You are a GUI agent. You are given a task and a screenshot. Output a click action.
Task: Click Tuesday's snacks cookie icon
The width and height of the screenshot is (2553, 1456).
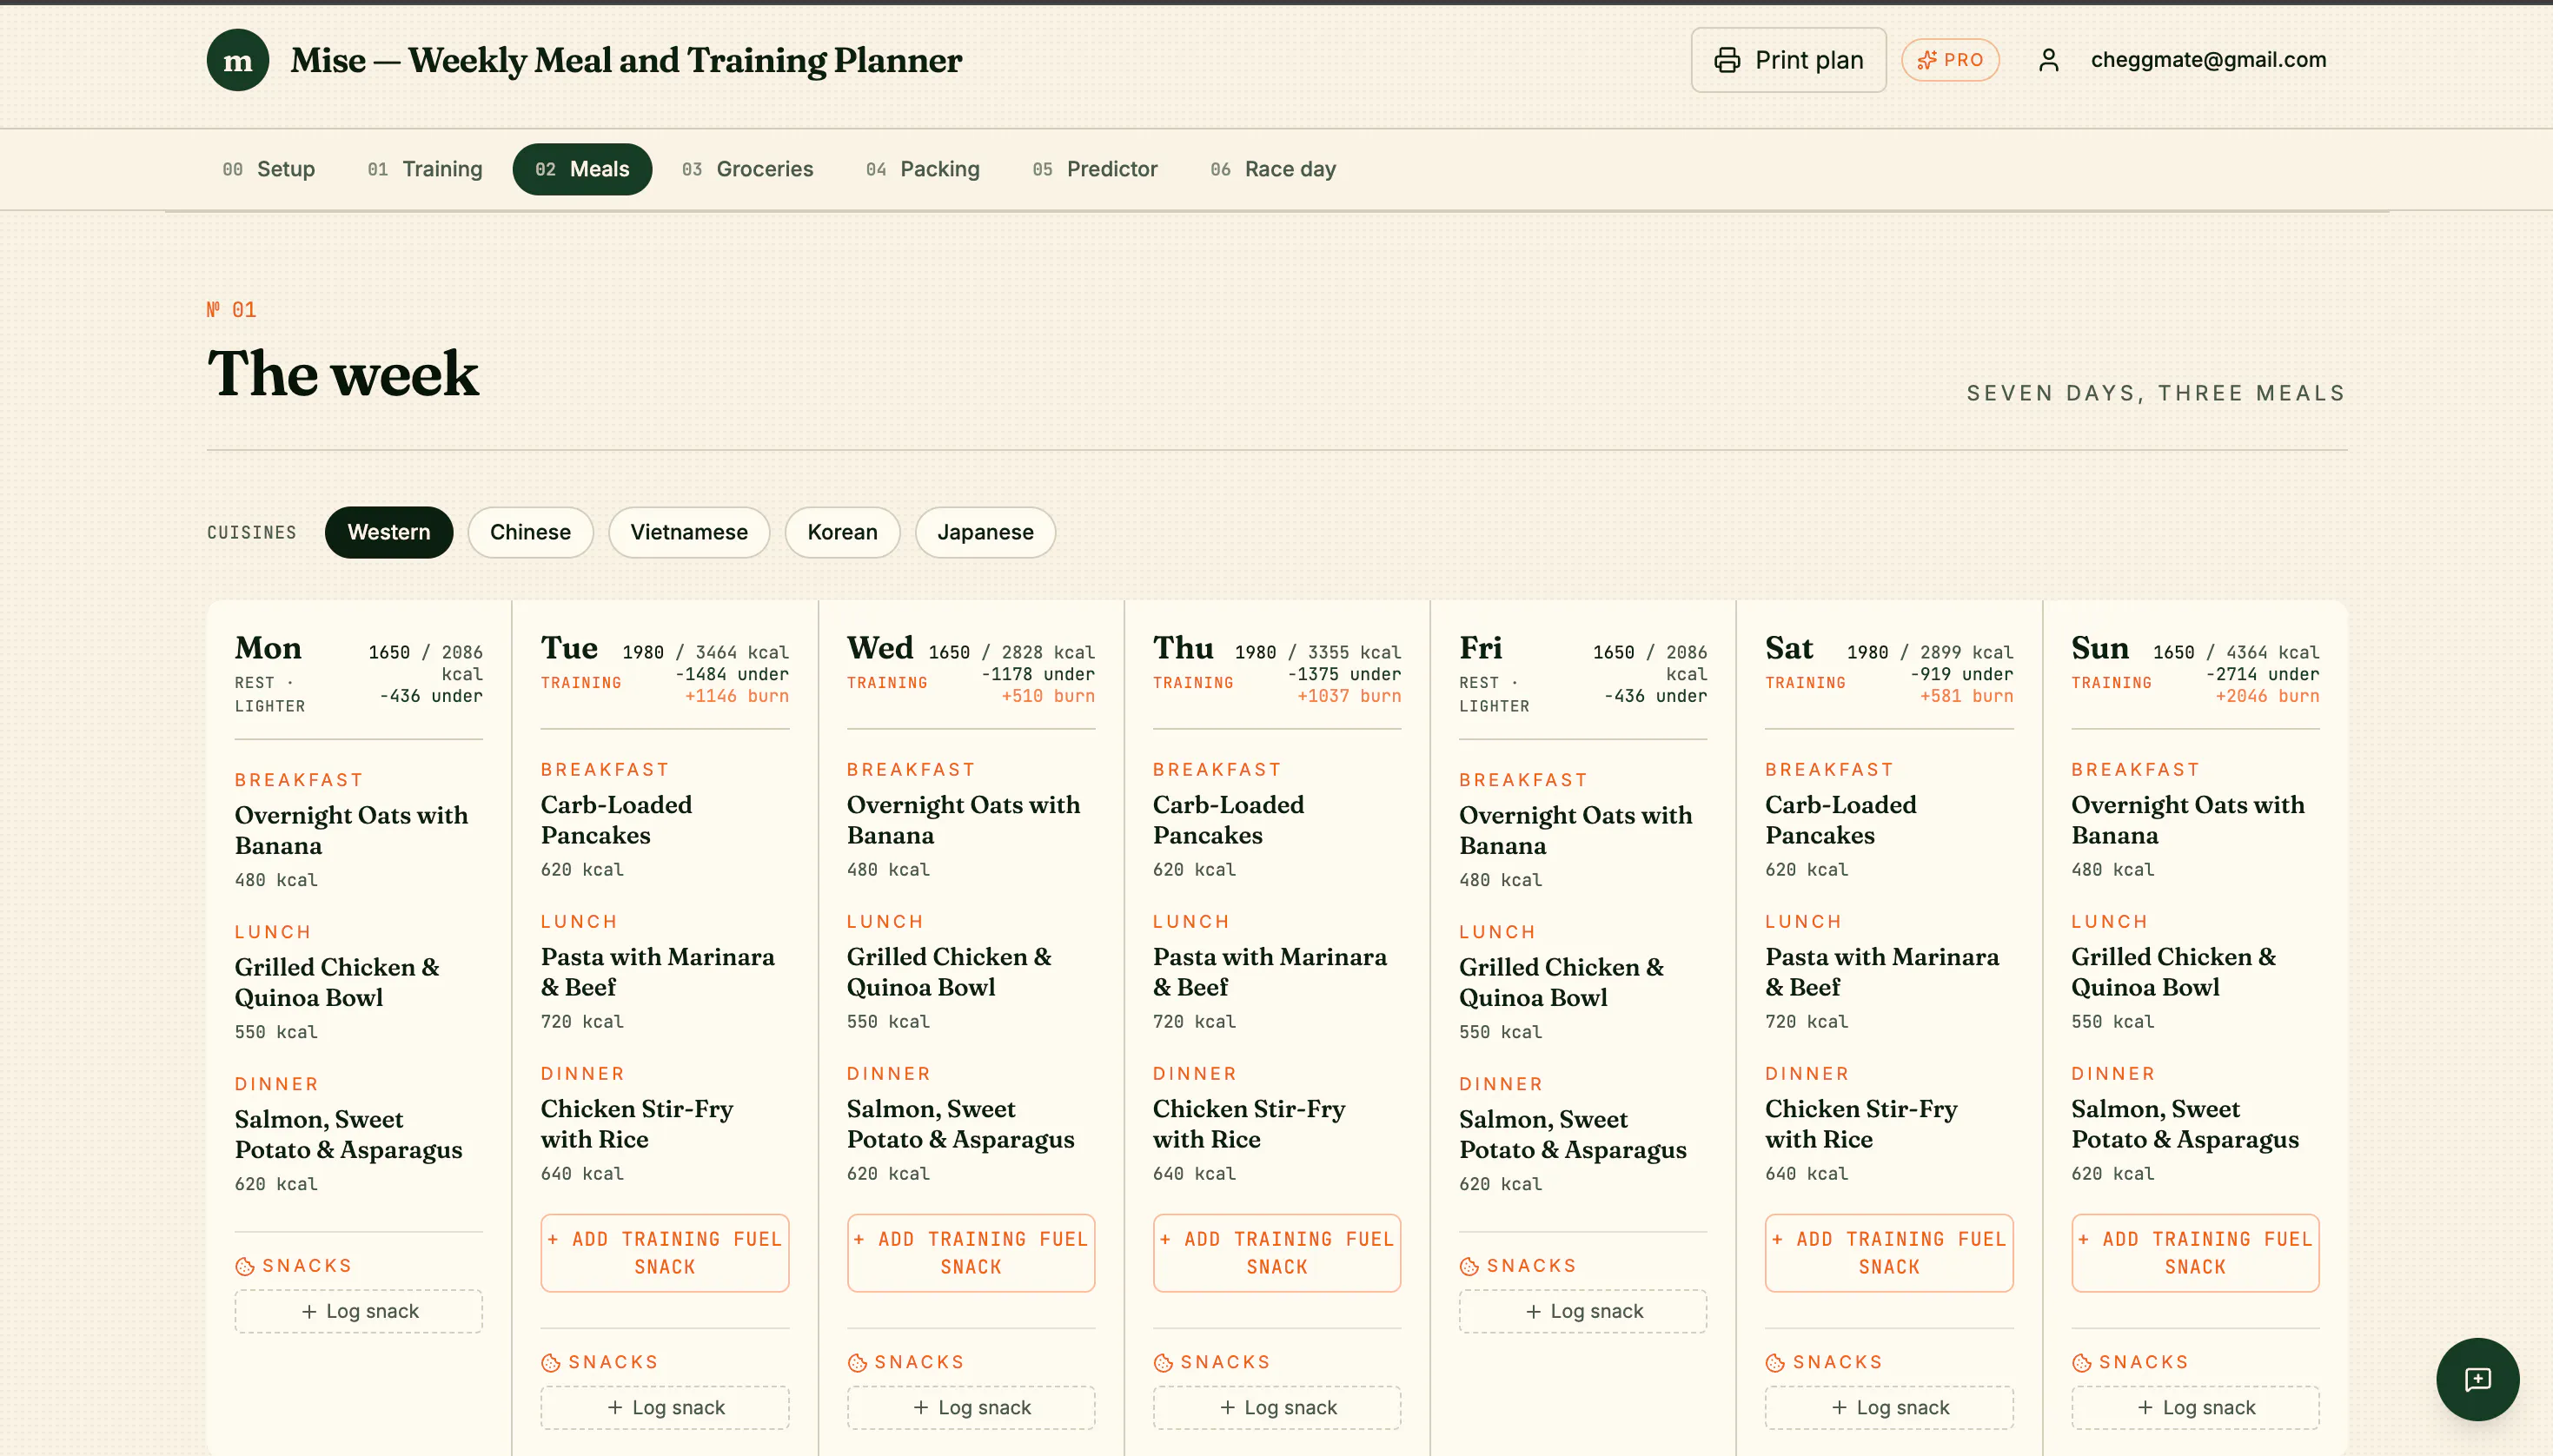pyautogui.click(x=551, y=1362)
